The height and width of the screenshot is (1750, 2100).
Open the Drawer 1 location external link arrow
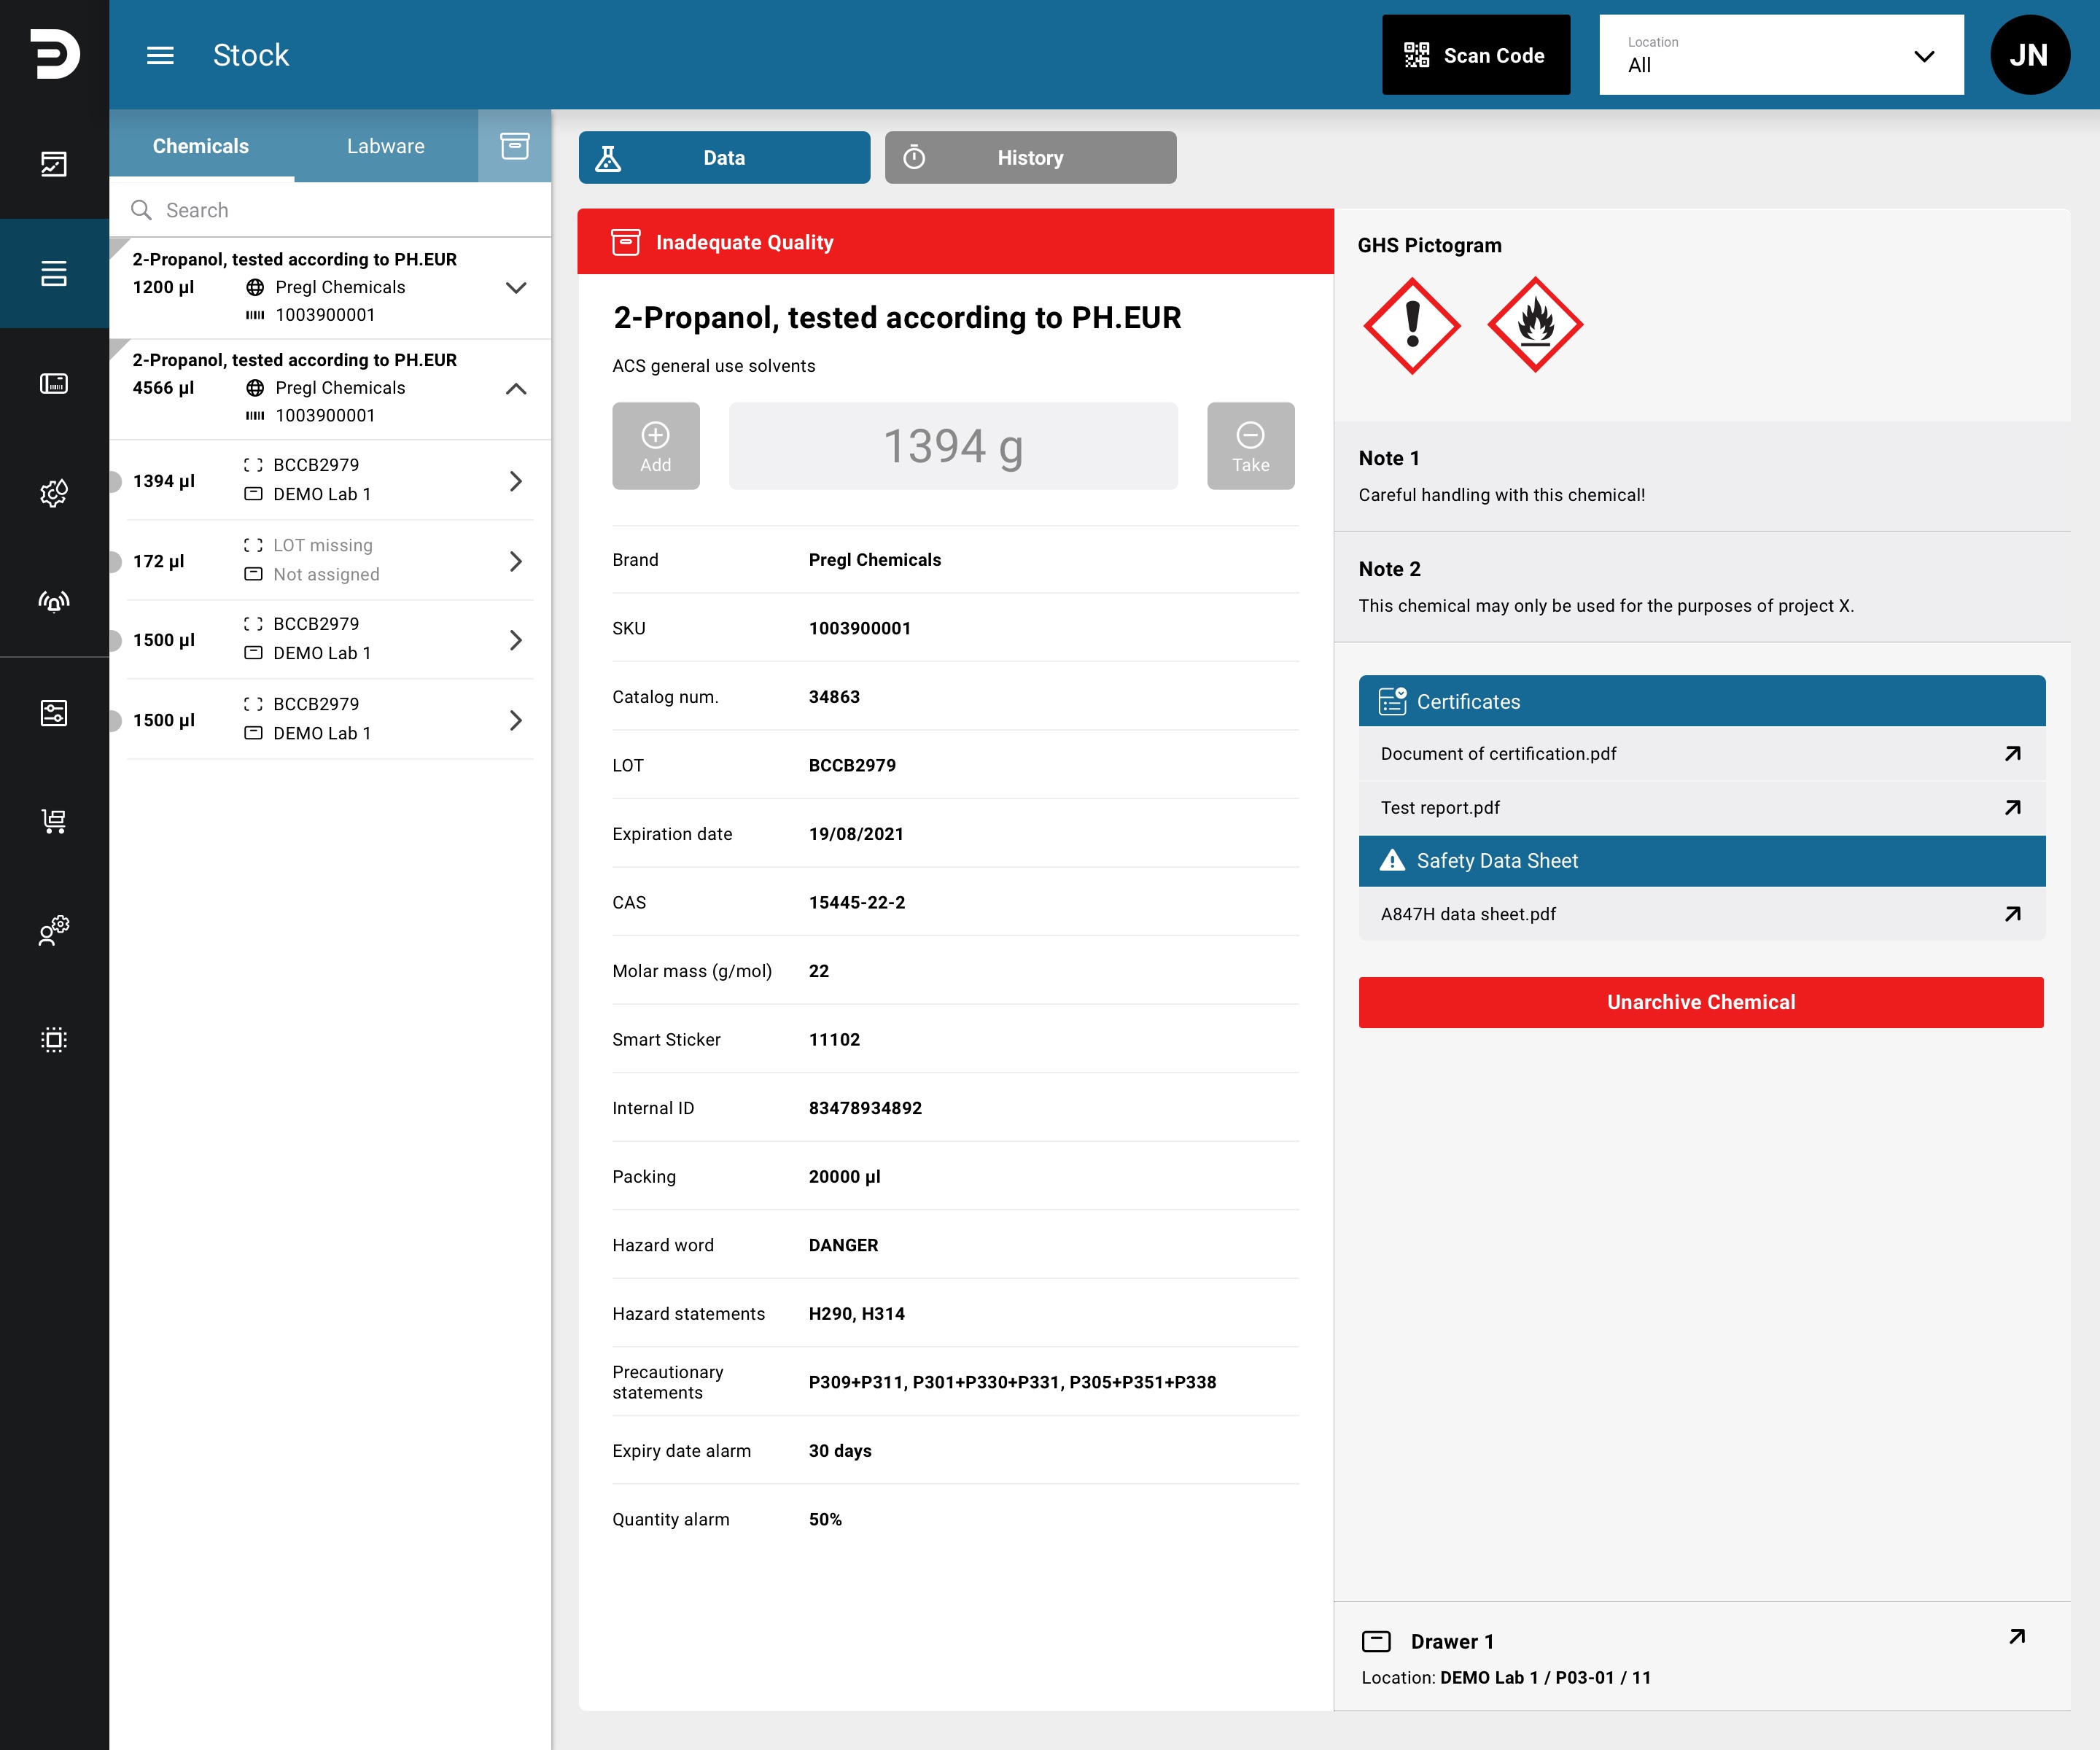click(x=2017, y=1637)
